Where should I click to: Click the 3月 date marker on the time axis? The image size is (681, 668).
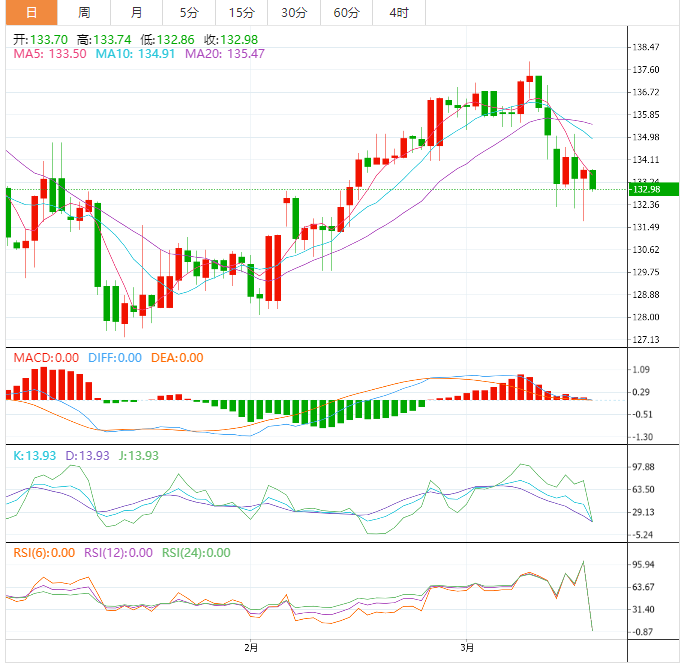(x=467, y=648)
